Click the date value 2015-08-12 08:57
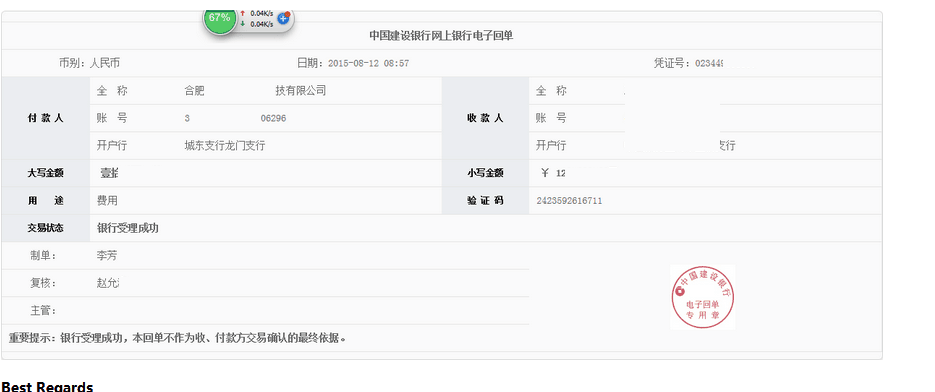The height and width of the screenshot is (392, 935). click(369, 63)
